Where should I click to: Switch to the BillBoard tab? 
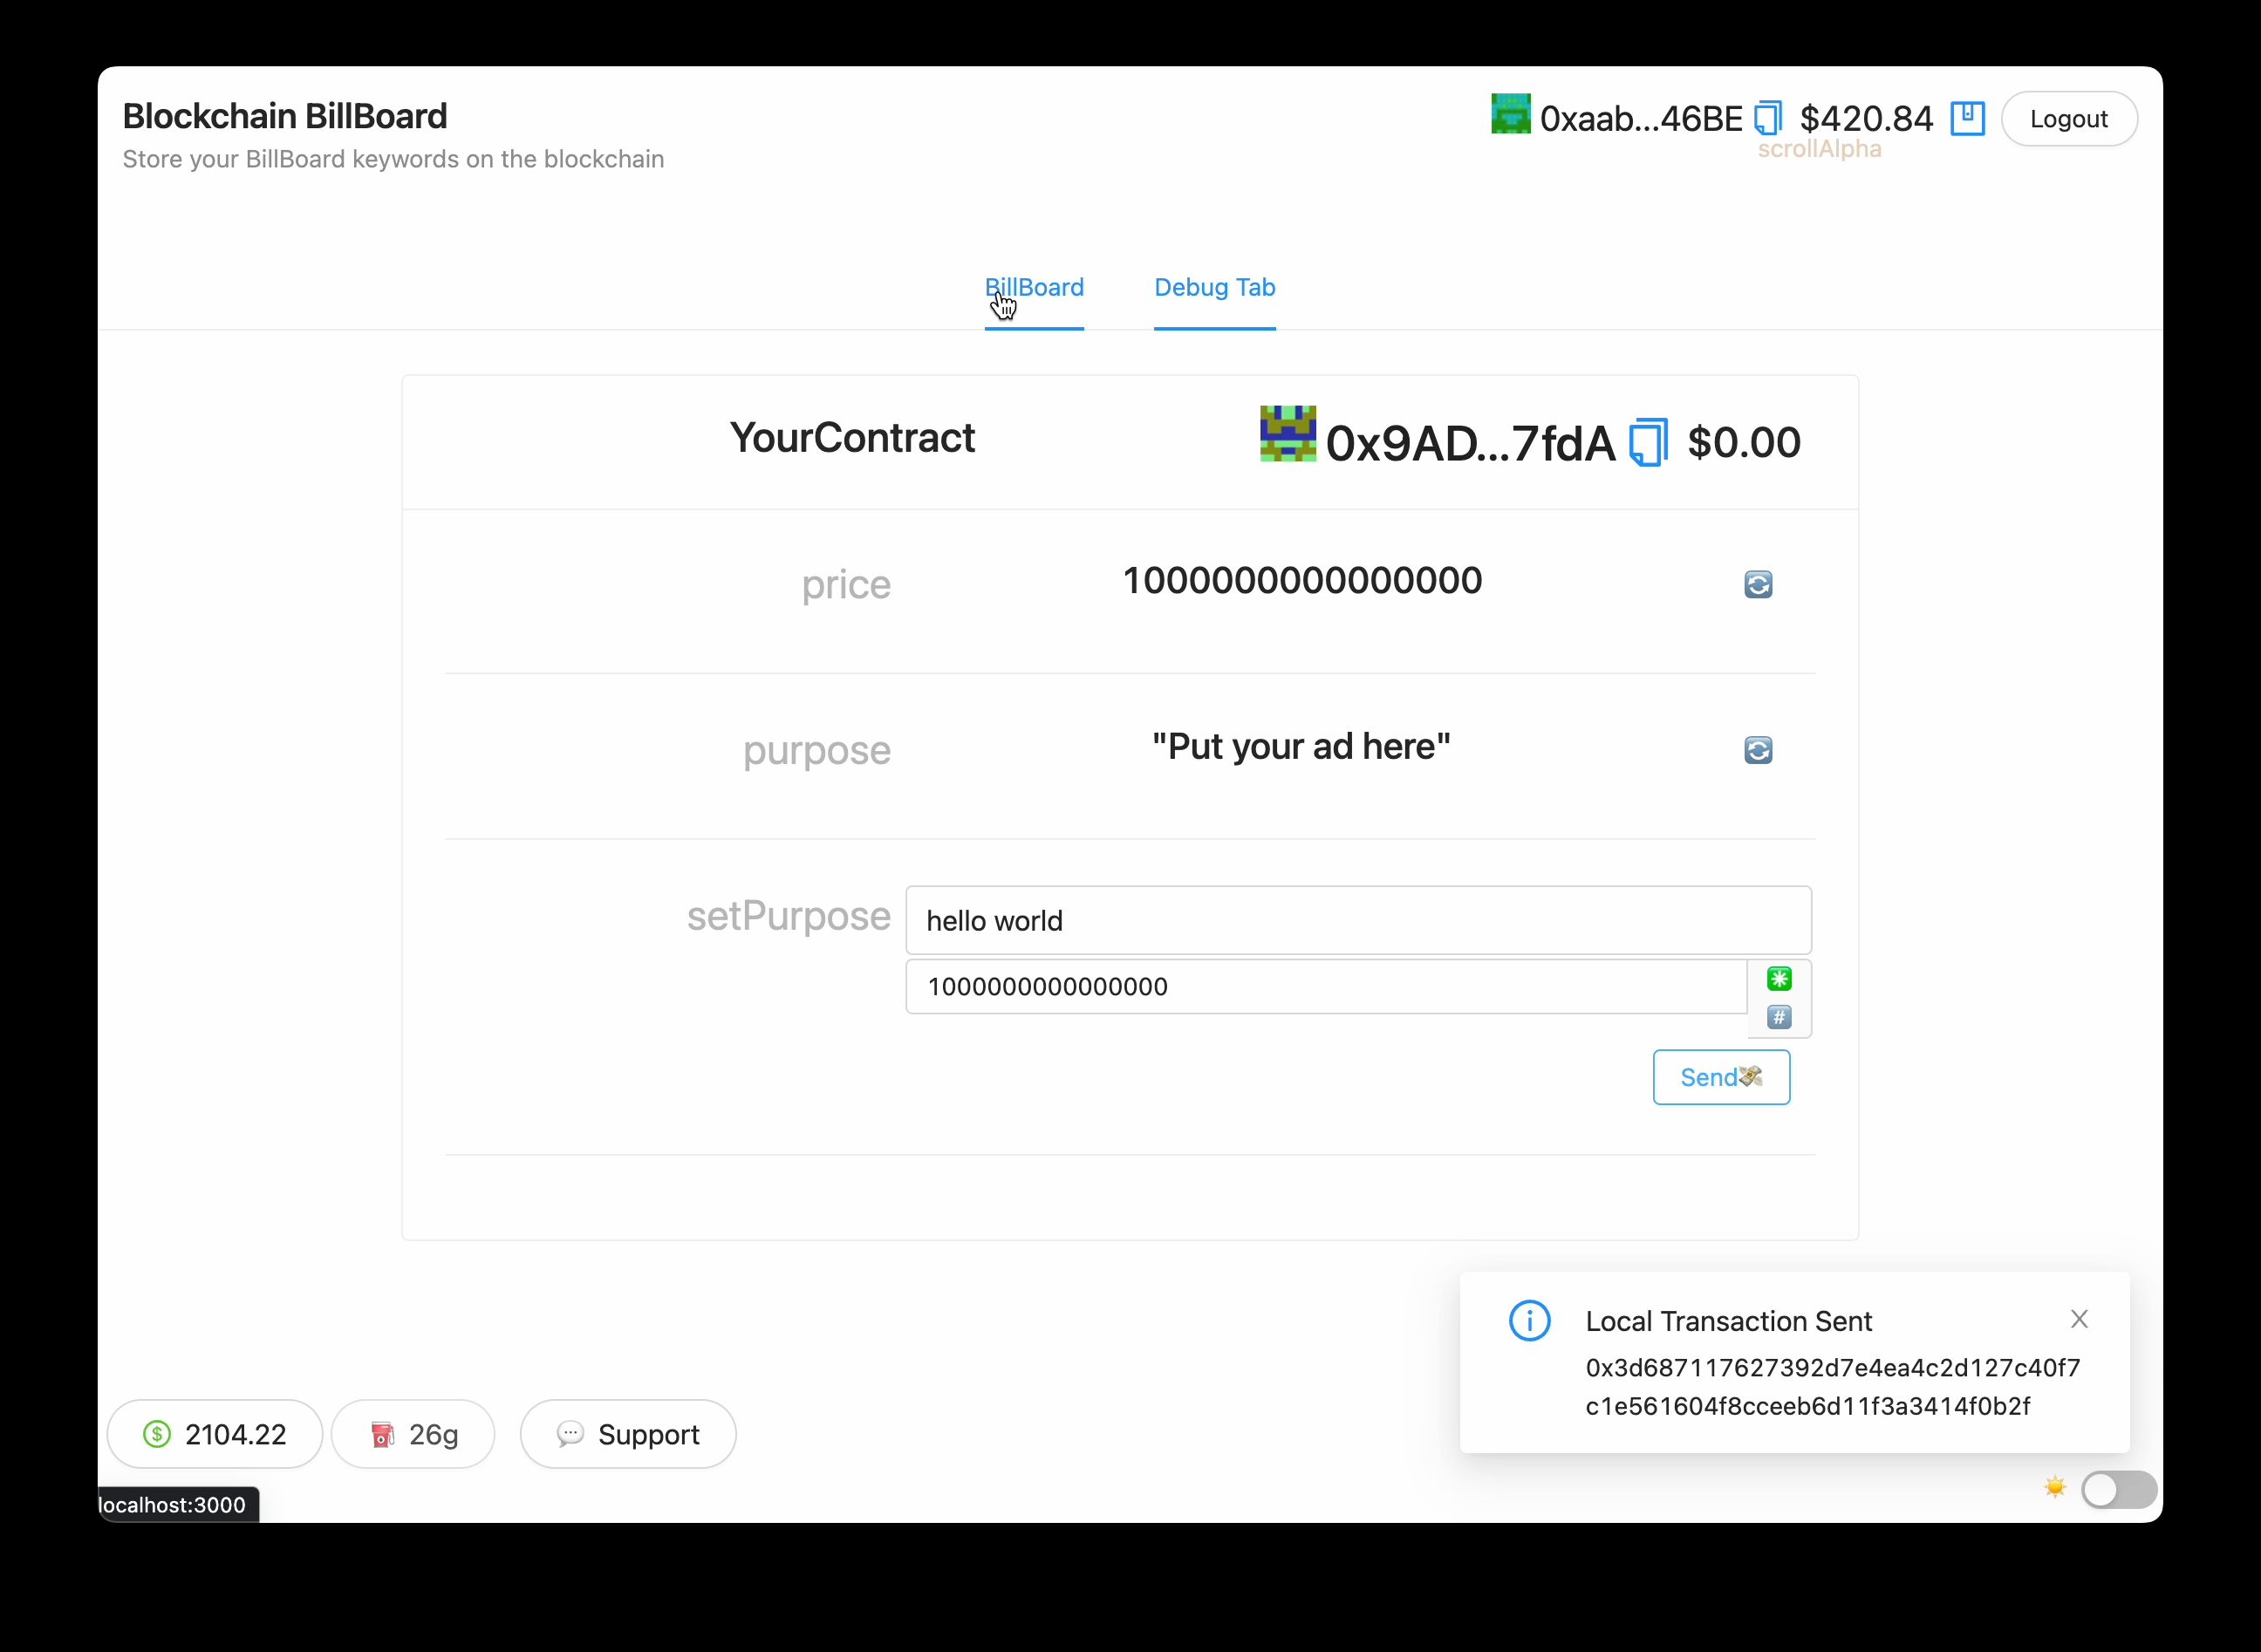[1034, 286]
